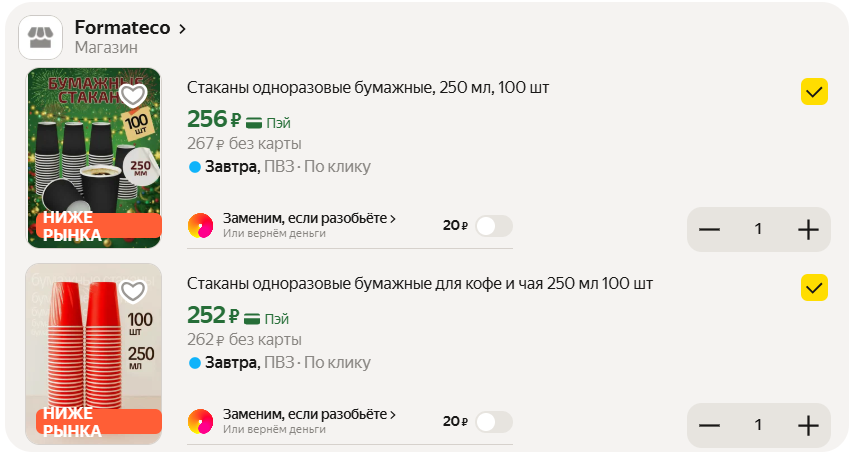This screenshot has width=854, height=457.
Task: Decrease quantity of the 252 ₽ cups
Action: (710, 425)
